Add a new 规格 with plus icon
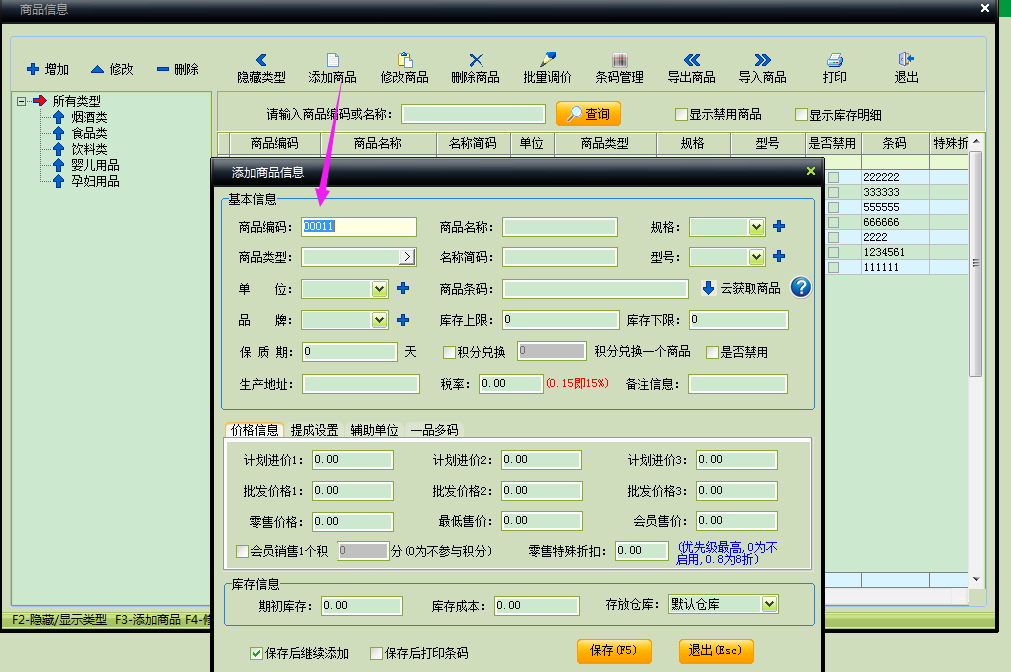 [x=779, y=226]
